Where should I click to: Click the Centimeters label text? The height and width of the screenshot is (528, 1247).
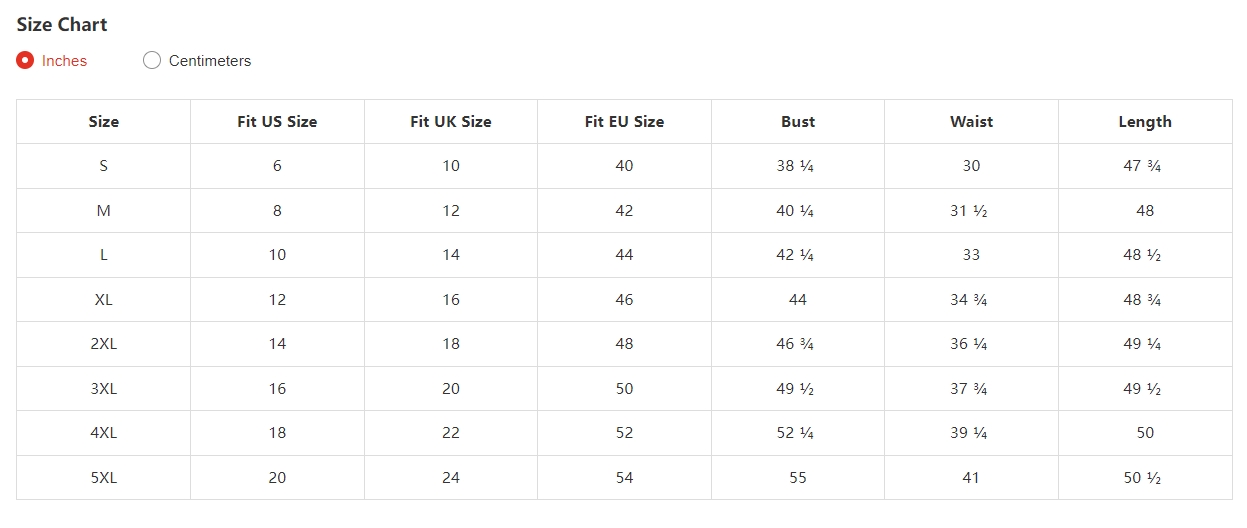point(210,61)
